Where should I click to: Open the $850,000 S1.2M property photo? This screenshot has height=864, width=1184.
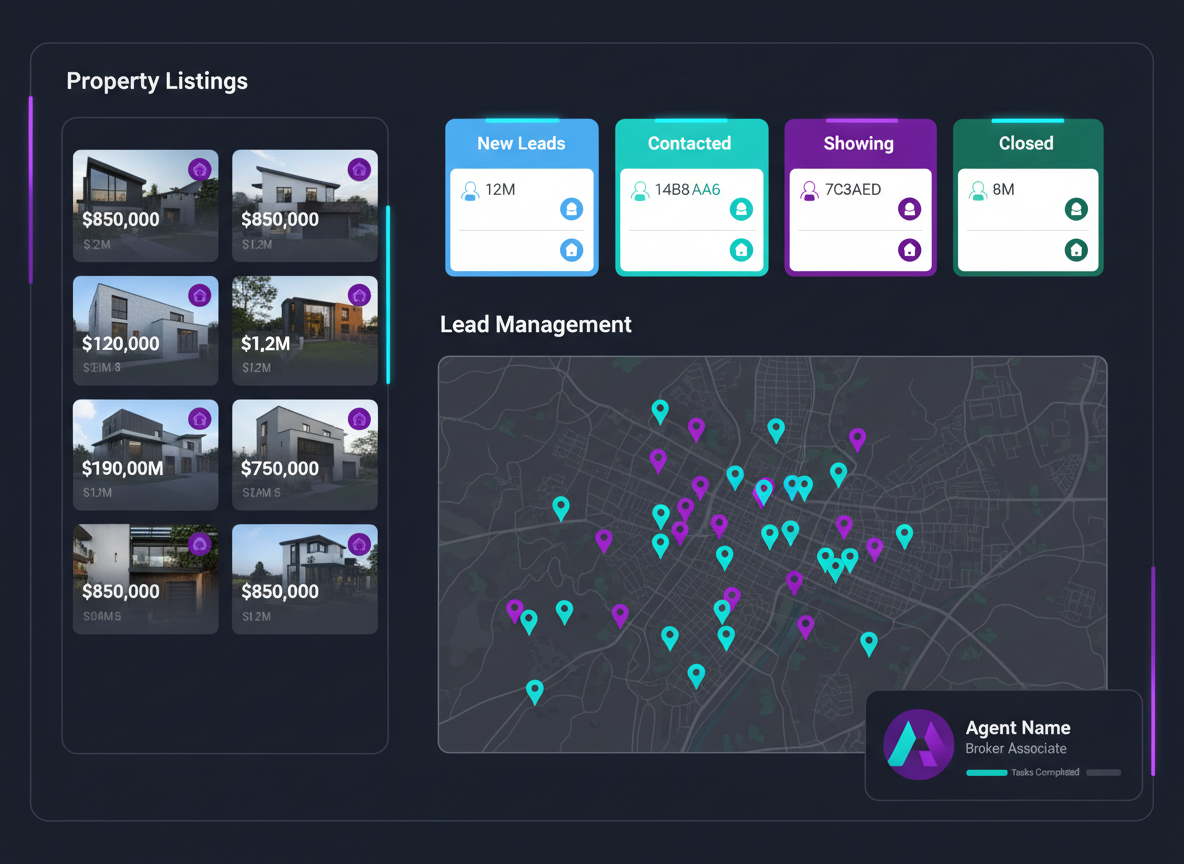pos(305,205)
